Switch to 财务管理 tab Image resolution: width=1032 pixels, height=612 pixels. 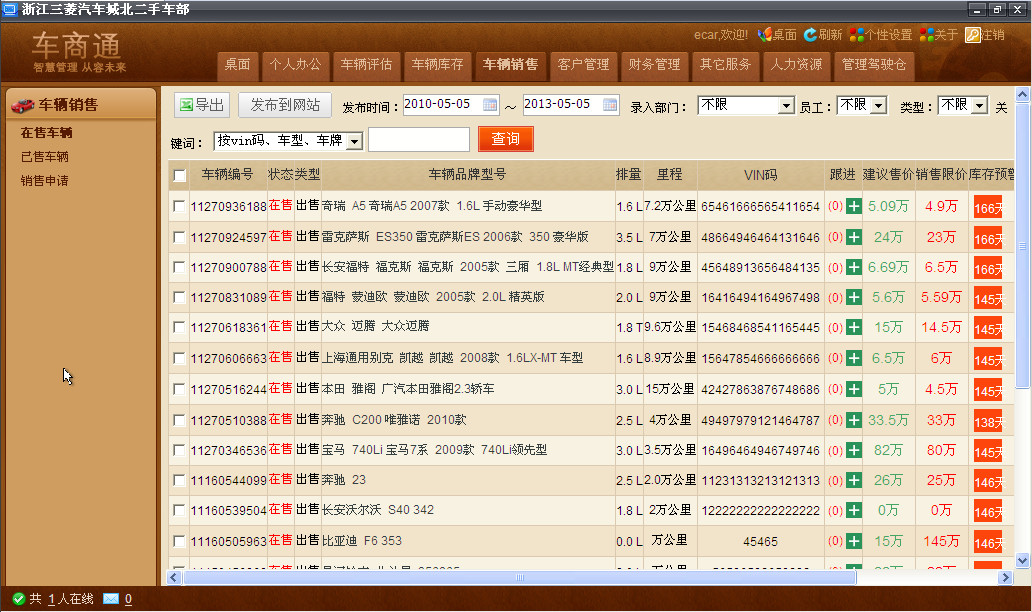(x=654, y=64)
